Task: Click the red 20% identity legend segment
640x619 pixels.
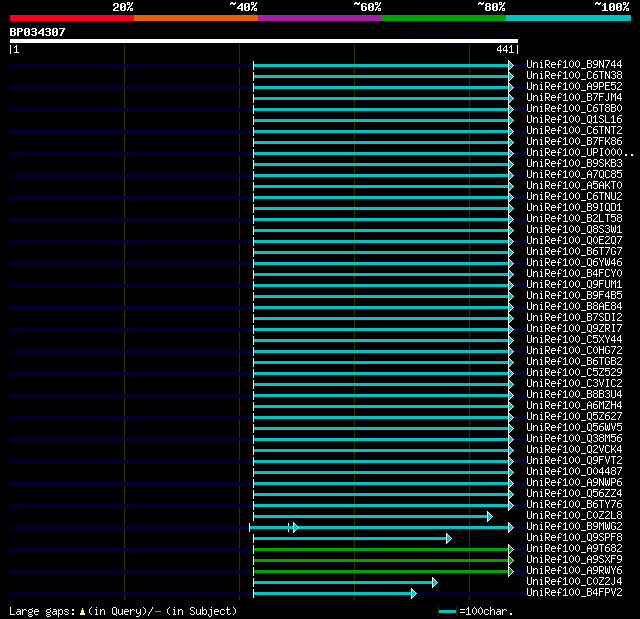Action: [x=72, y=18]
